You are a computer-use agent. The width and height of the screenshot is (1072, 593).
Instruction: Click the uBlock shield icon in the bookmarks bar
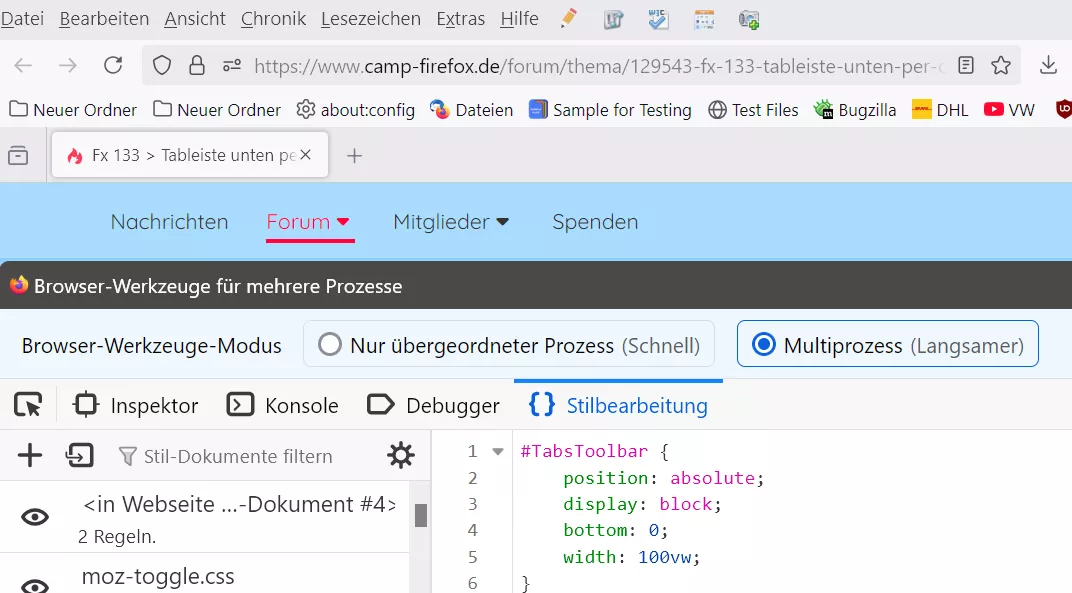tap(1064, 109)
